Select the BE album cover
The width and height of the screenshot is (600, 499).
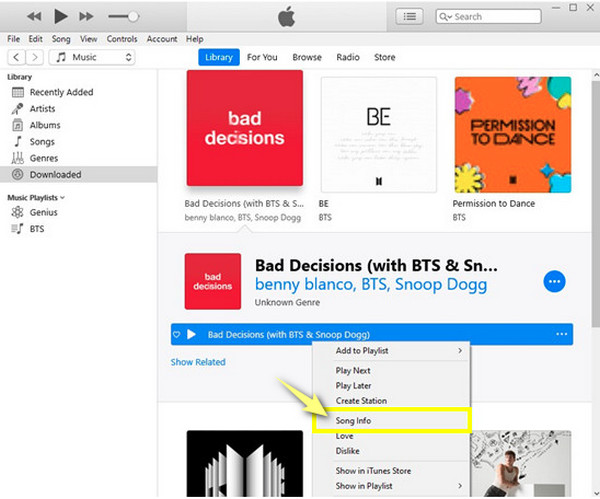(379, 135)
